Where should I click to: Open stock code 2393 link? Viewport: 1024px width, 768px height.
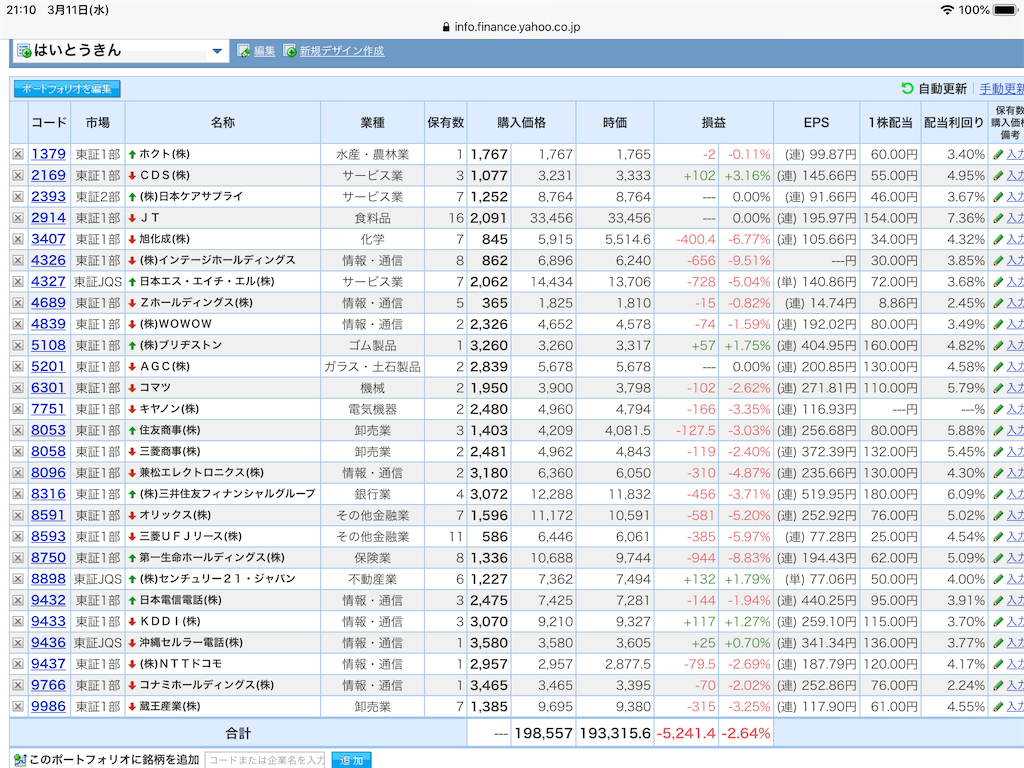[x=49, y=197]
